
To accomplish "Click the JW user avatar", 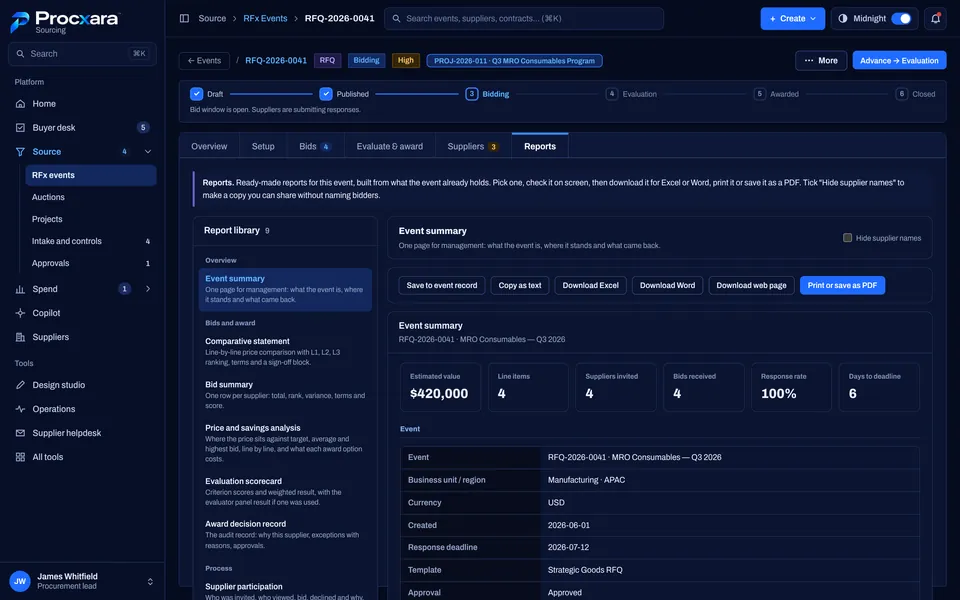I will click(20, 582).
